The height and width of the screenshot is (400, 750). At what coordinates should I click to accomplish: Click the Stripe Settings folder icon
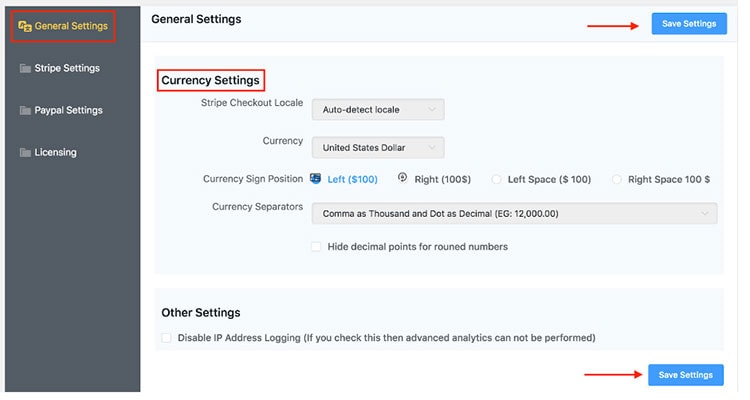click(x=25, y=69)
